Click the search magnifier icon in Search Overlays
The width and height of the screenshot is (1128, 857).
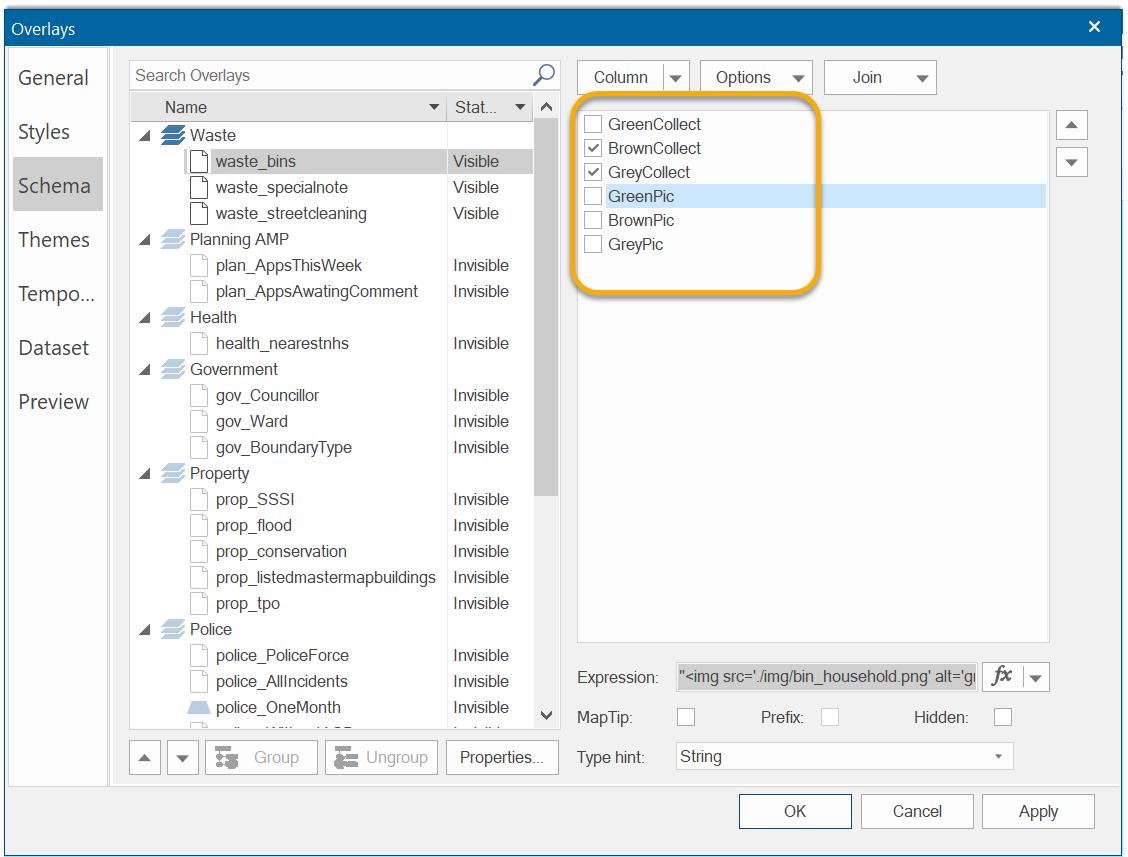click(x=543, y=75)
